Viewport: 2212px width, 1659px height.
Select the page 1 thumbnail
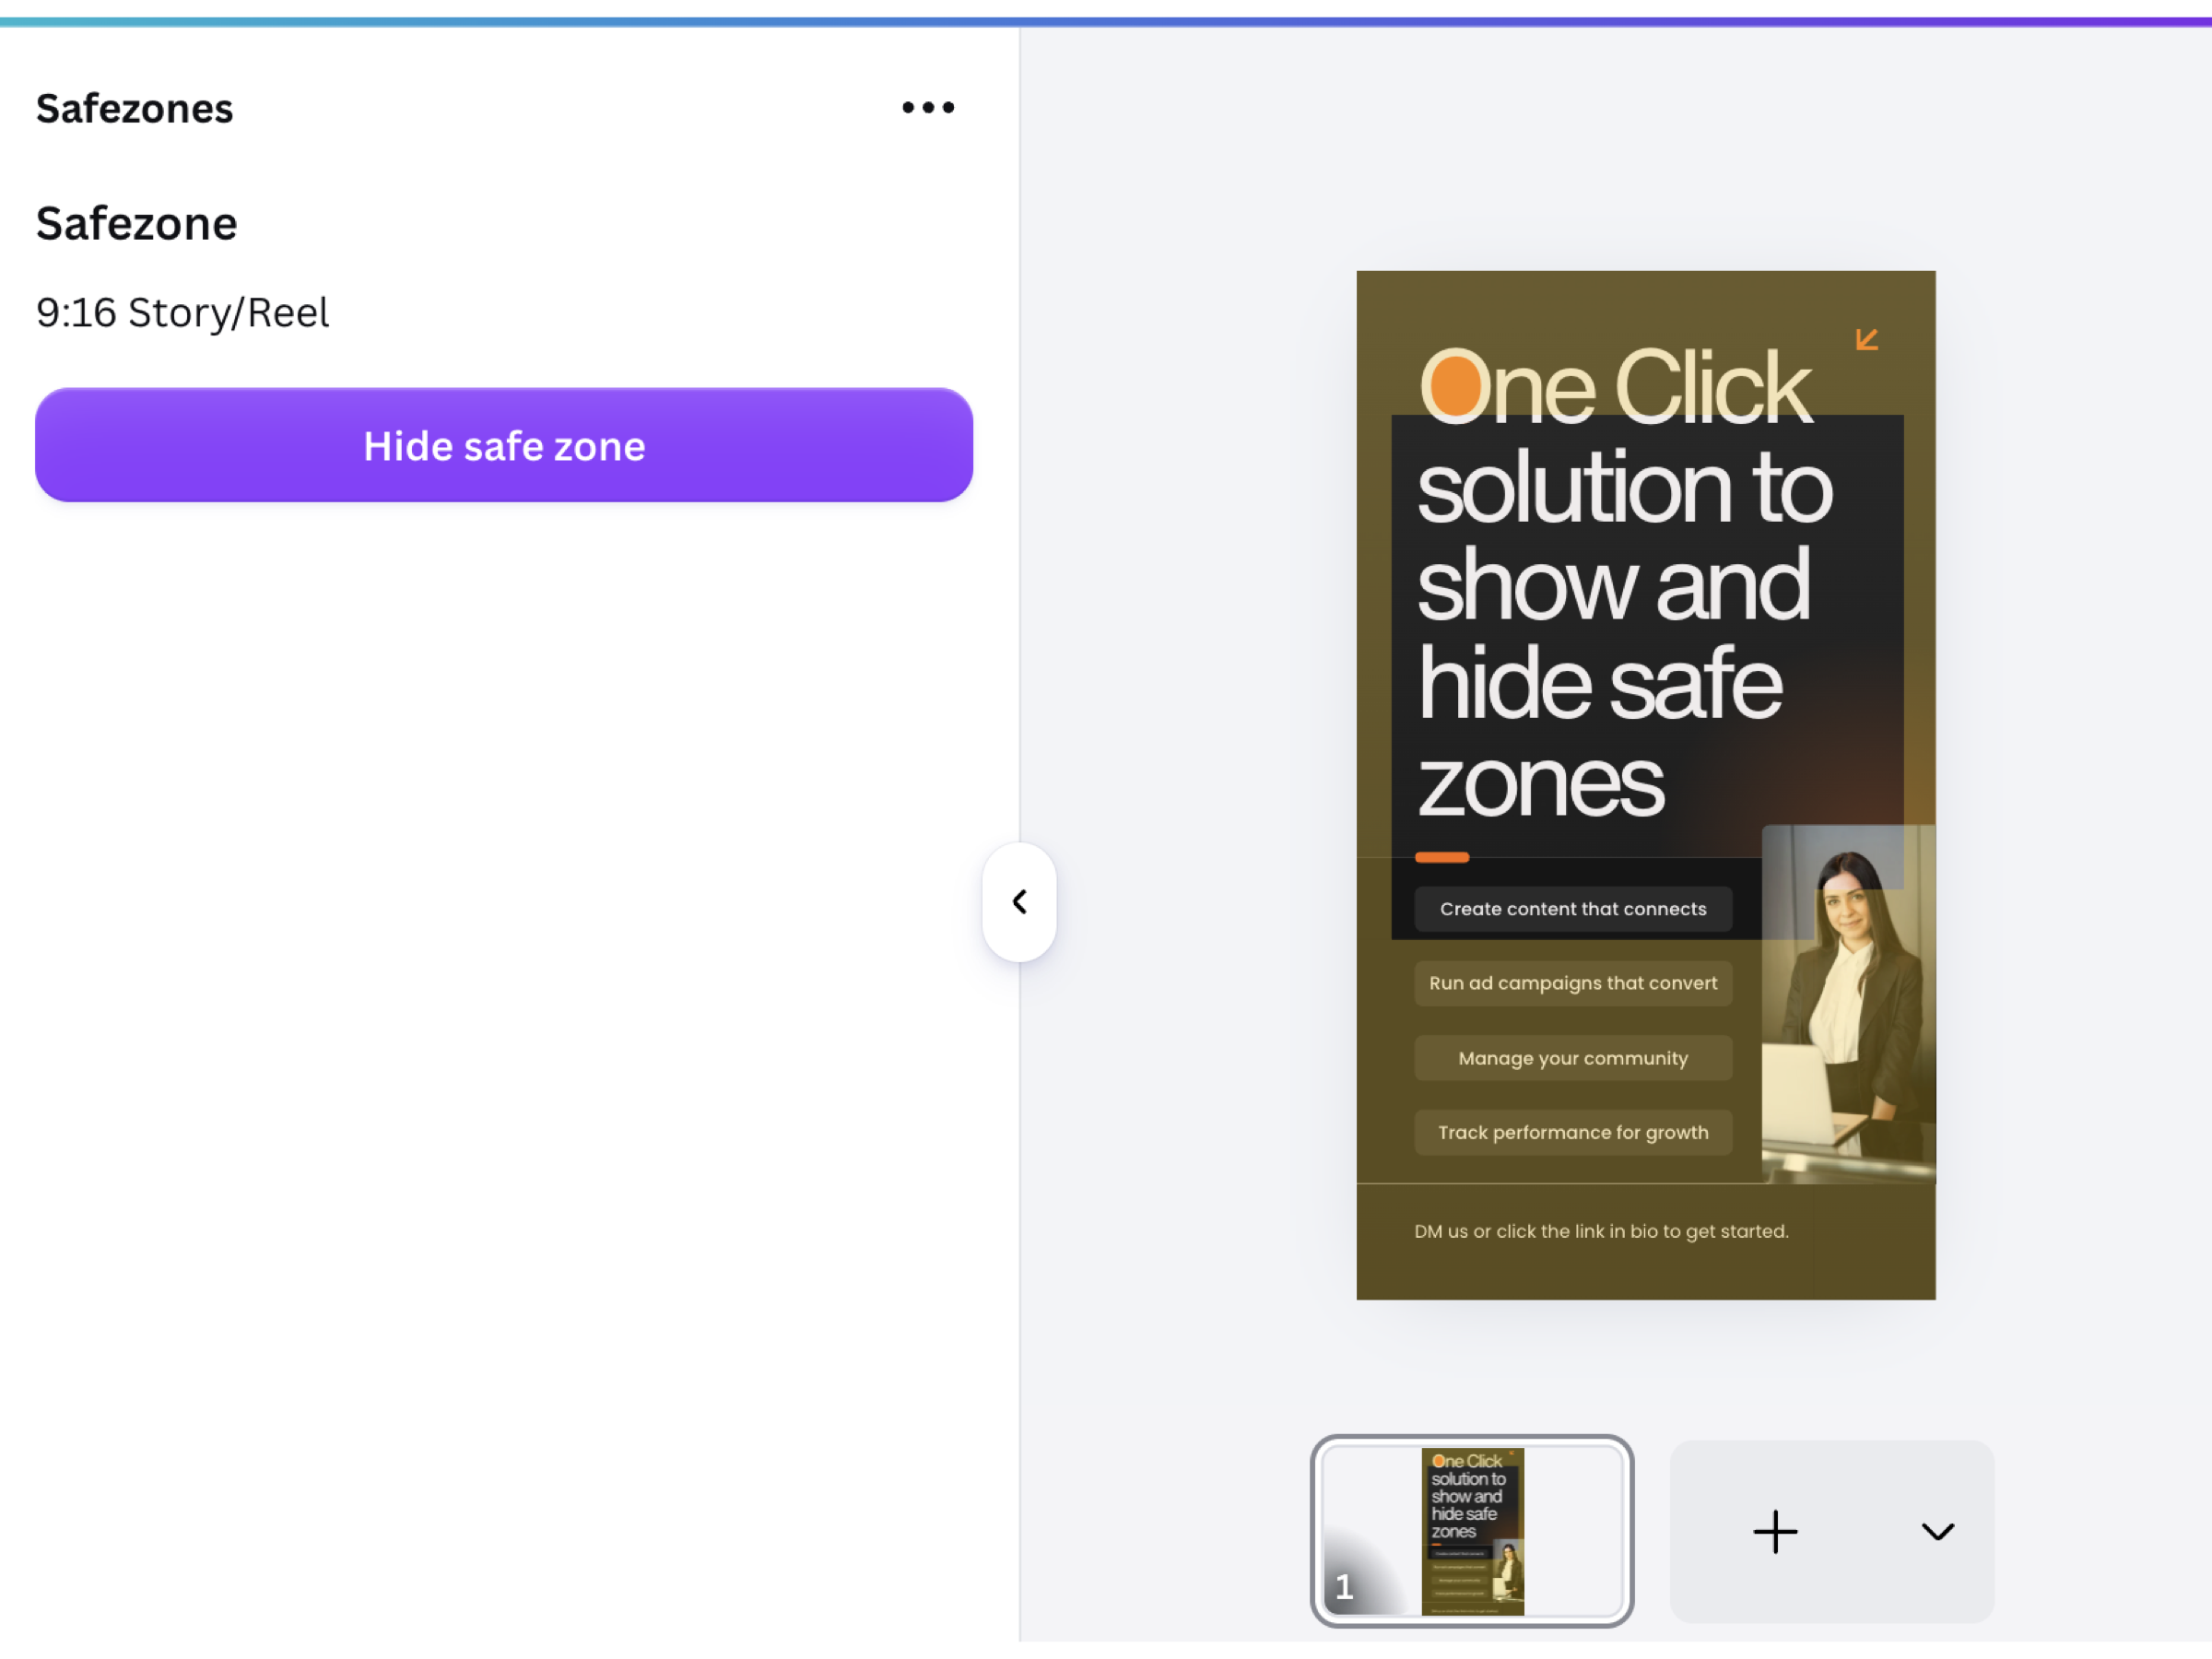(1472, 1531)
